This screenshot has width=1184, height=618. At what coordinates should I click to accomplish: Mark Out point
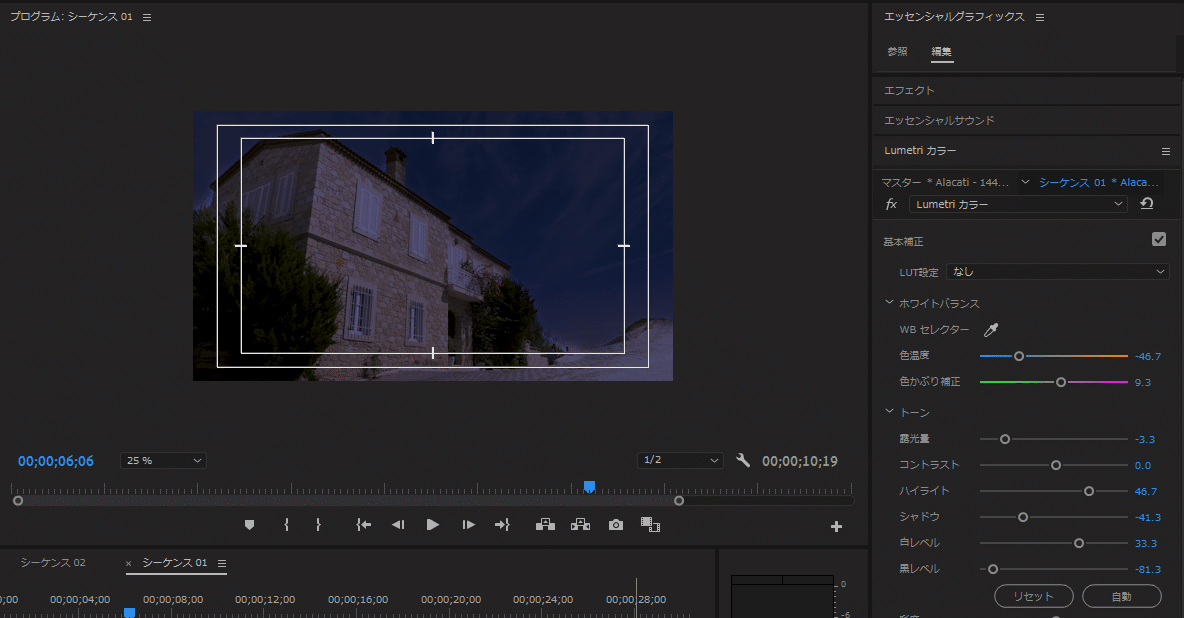(318, 524)
